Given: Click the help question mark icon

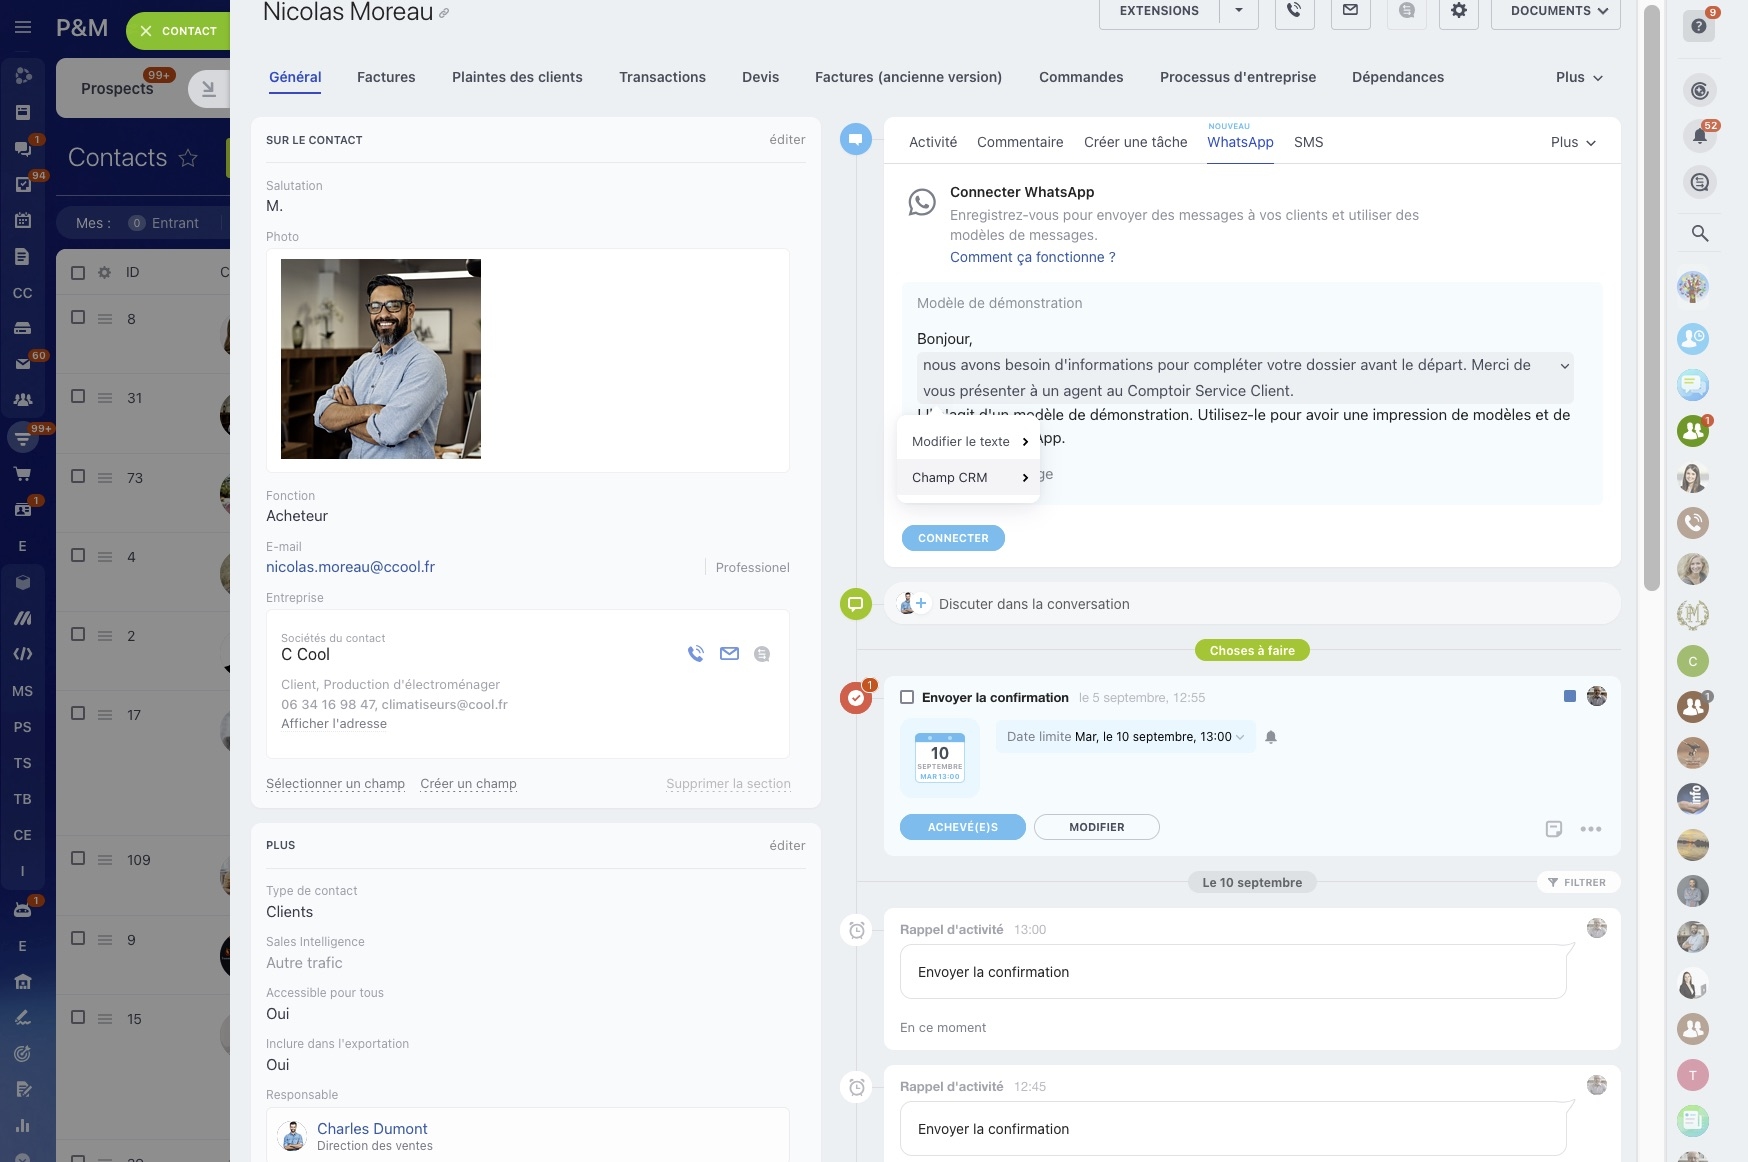Looking at the screenshot, I should tap(1699, 26).
